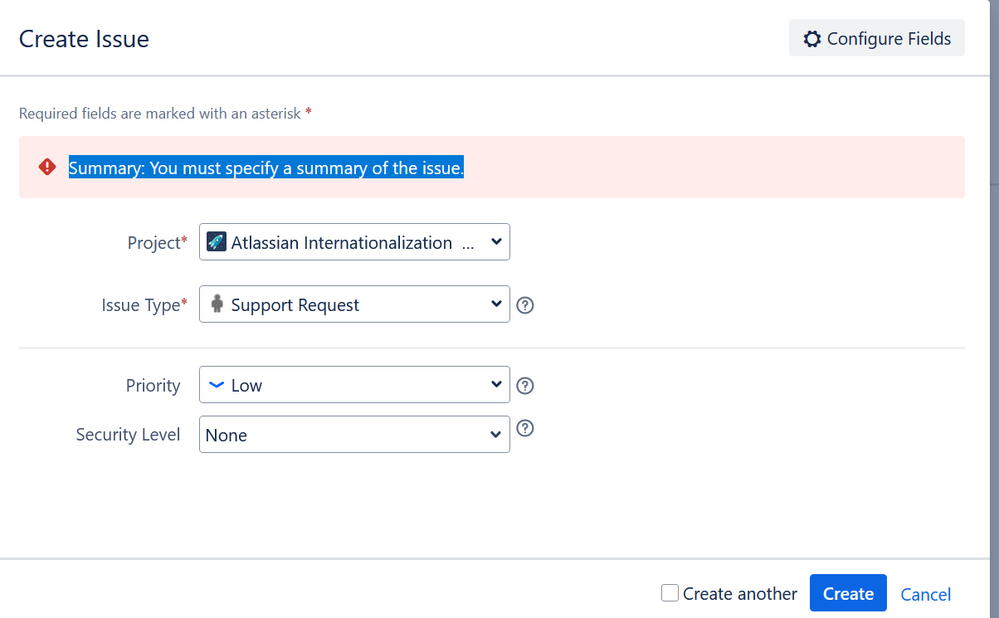The width and height of the screenshot is (999, 618).
Task: Open help for Security Level field
Action: coord(524,428)
